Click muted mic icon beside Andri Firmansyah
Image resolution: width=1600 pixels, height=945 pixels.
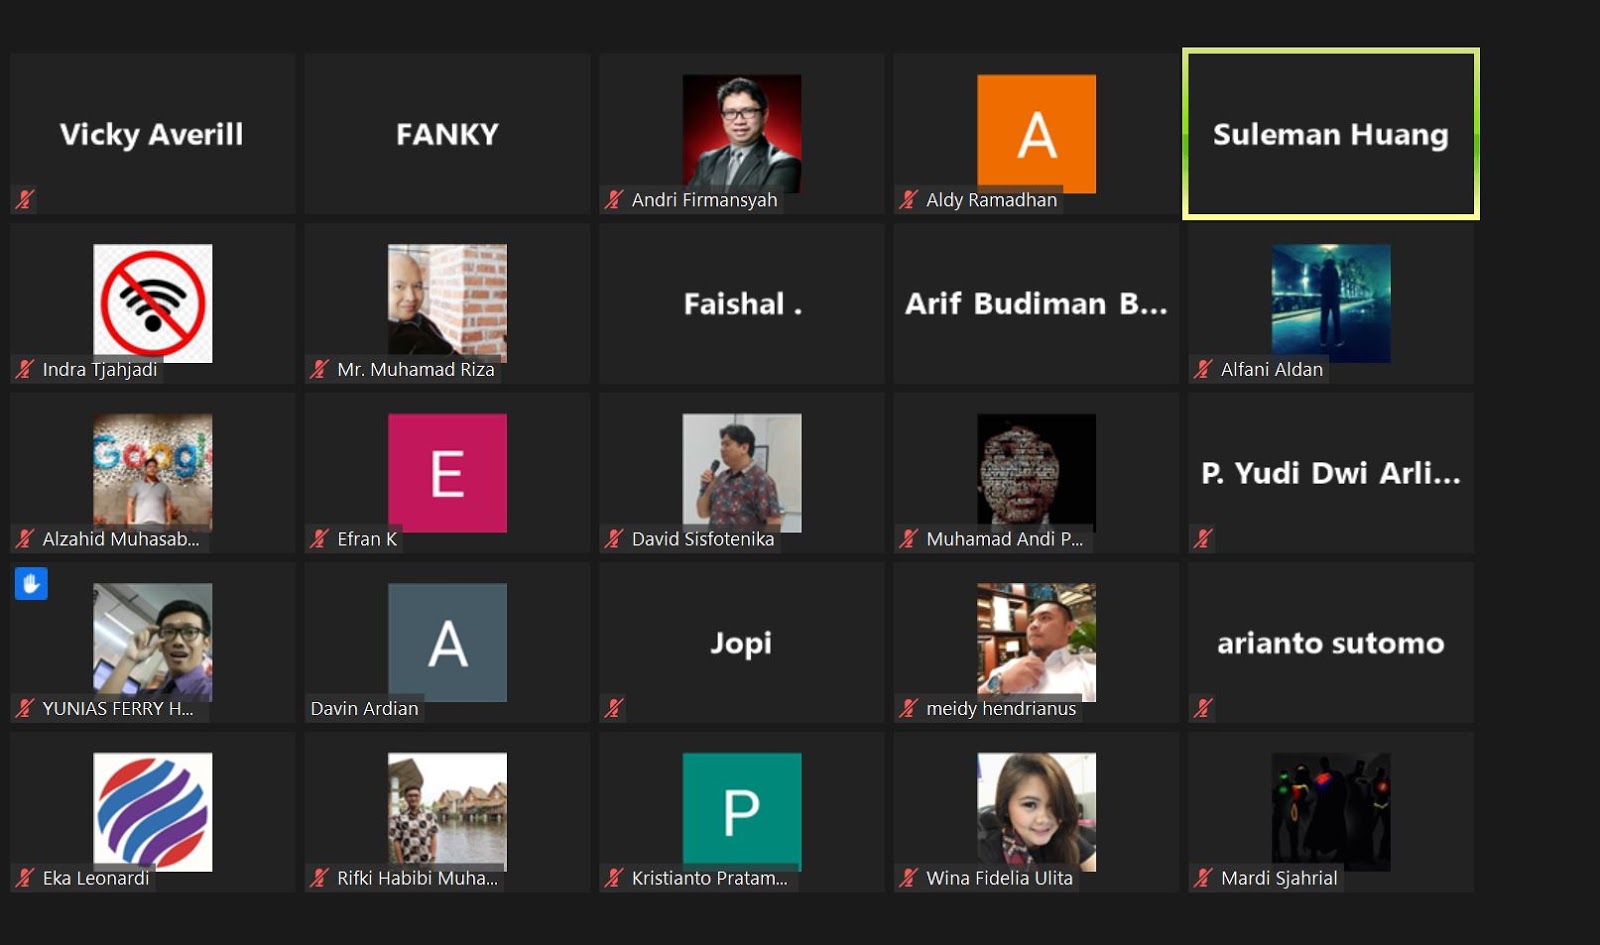614,200
